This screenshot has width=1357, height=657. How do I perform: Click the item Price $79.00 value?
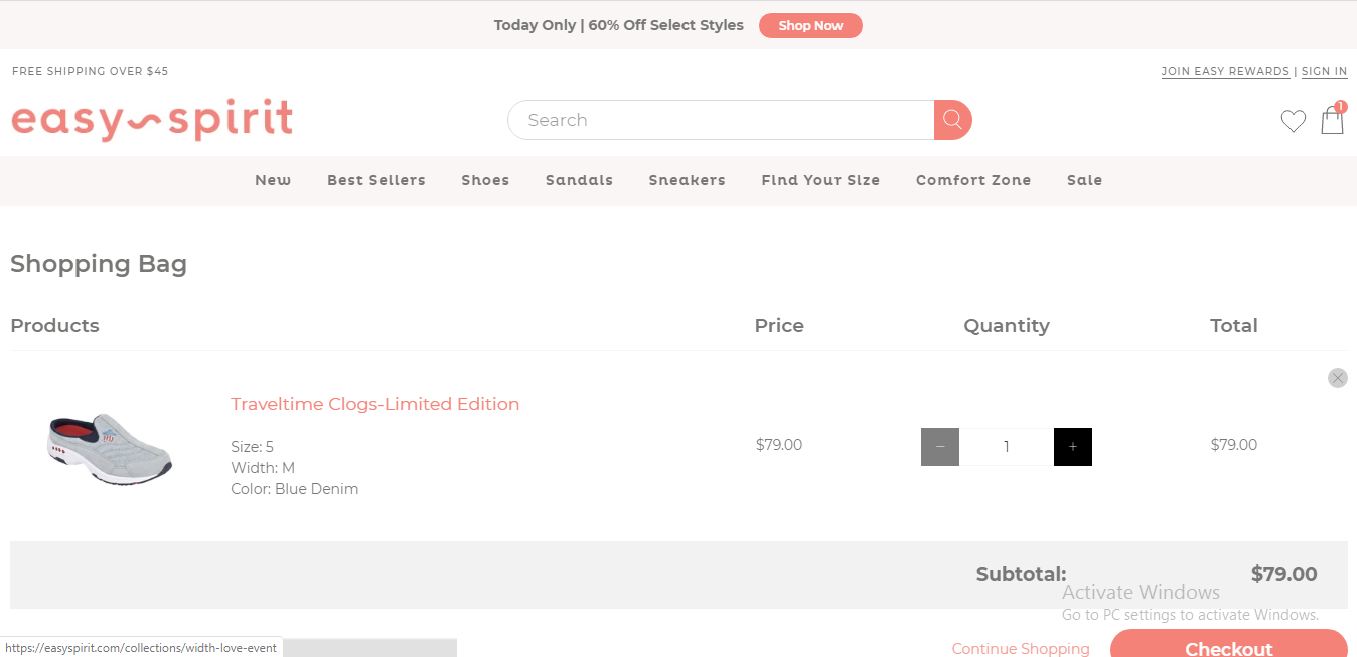(x=779, y=445)
